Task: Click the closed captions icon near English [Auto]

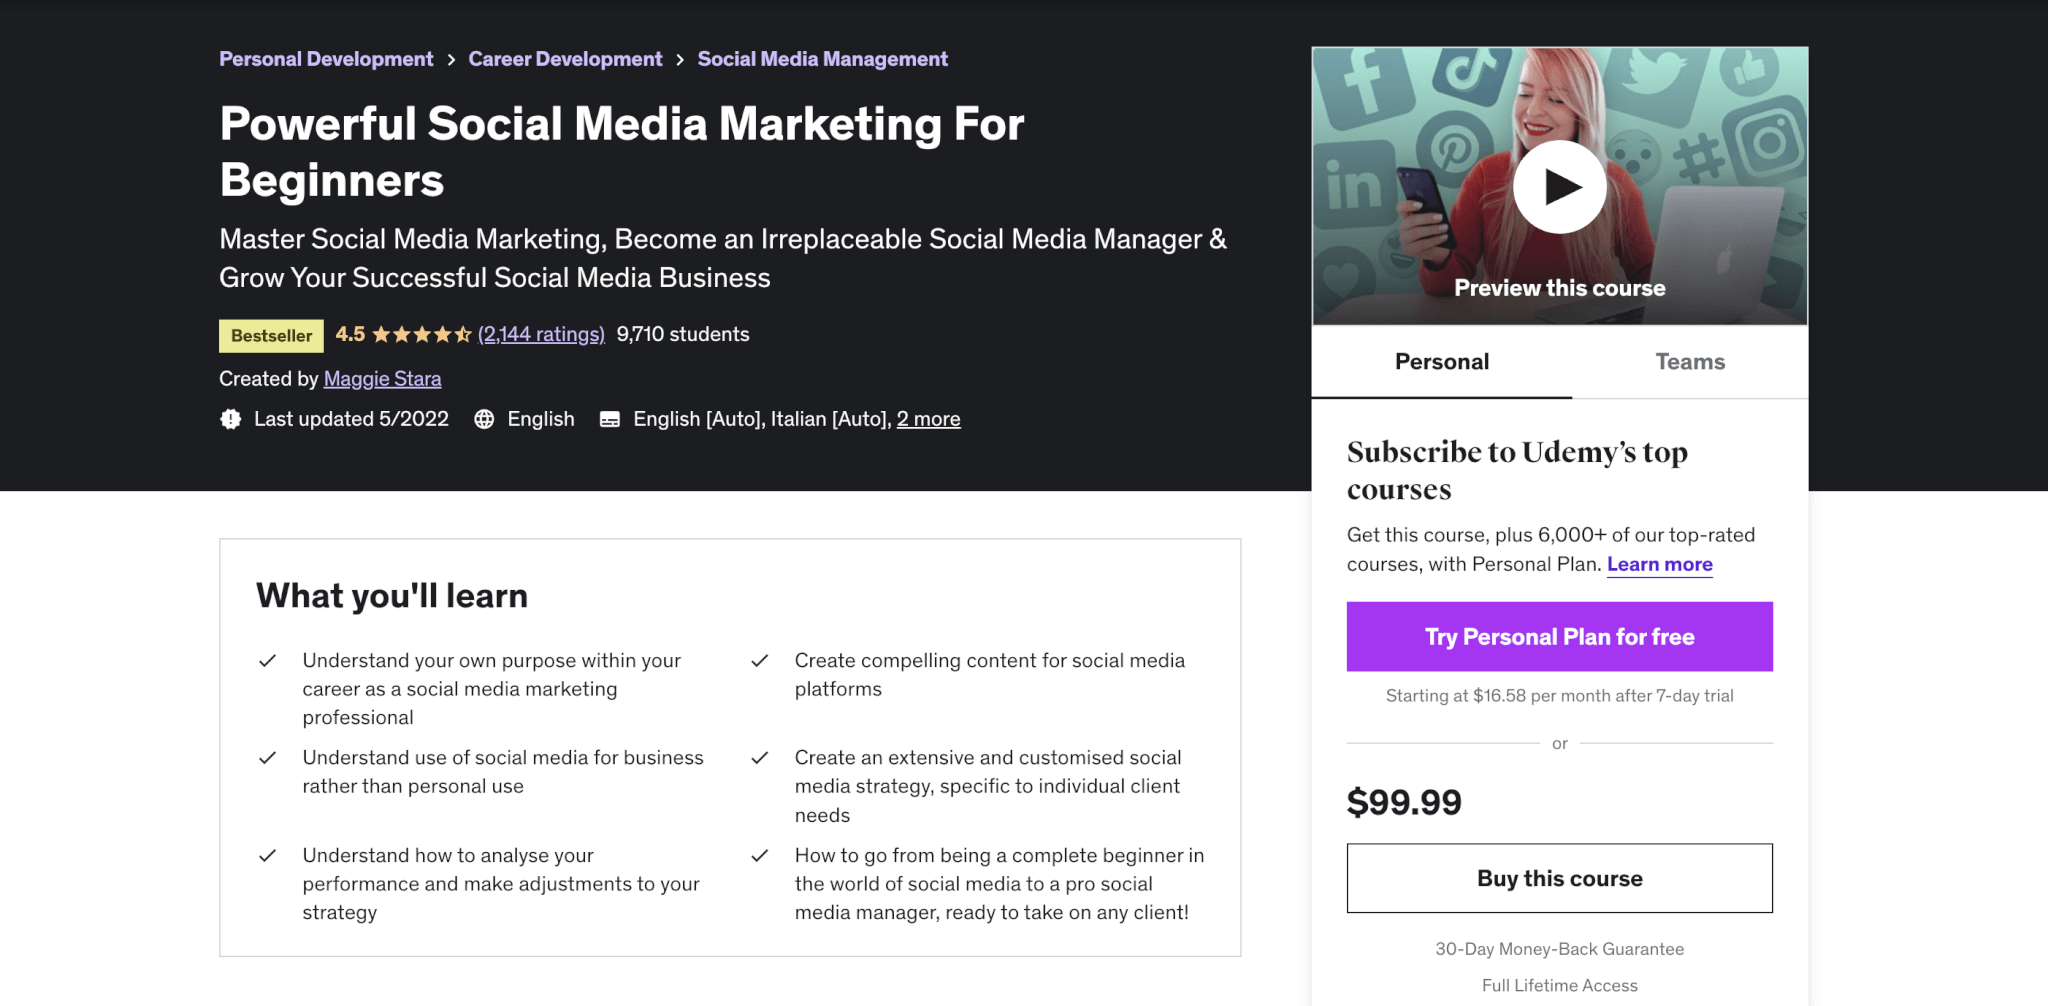Action: pos(609,419)
